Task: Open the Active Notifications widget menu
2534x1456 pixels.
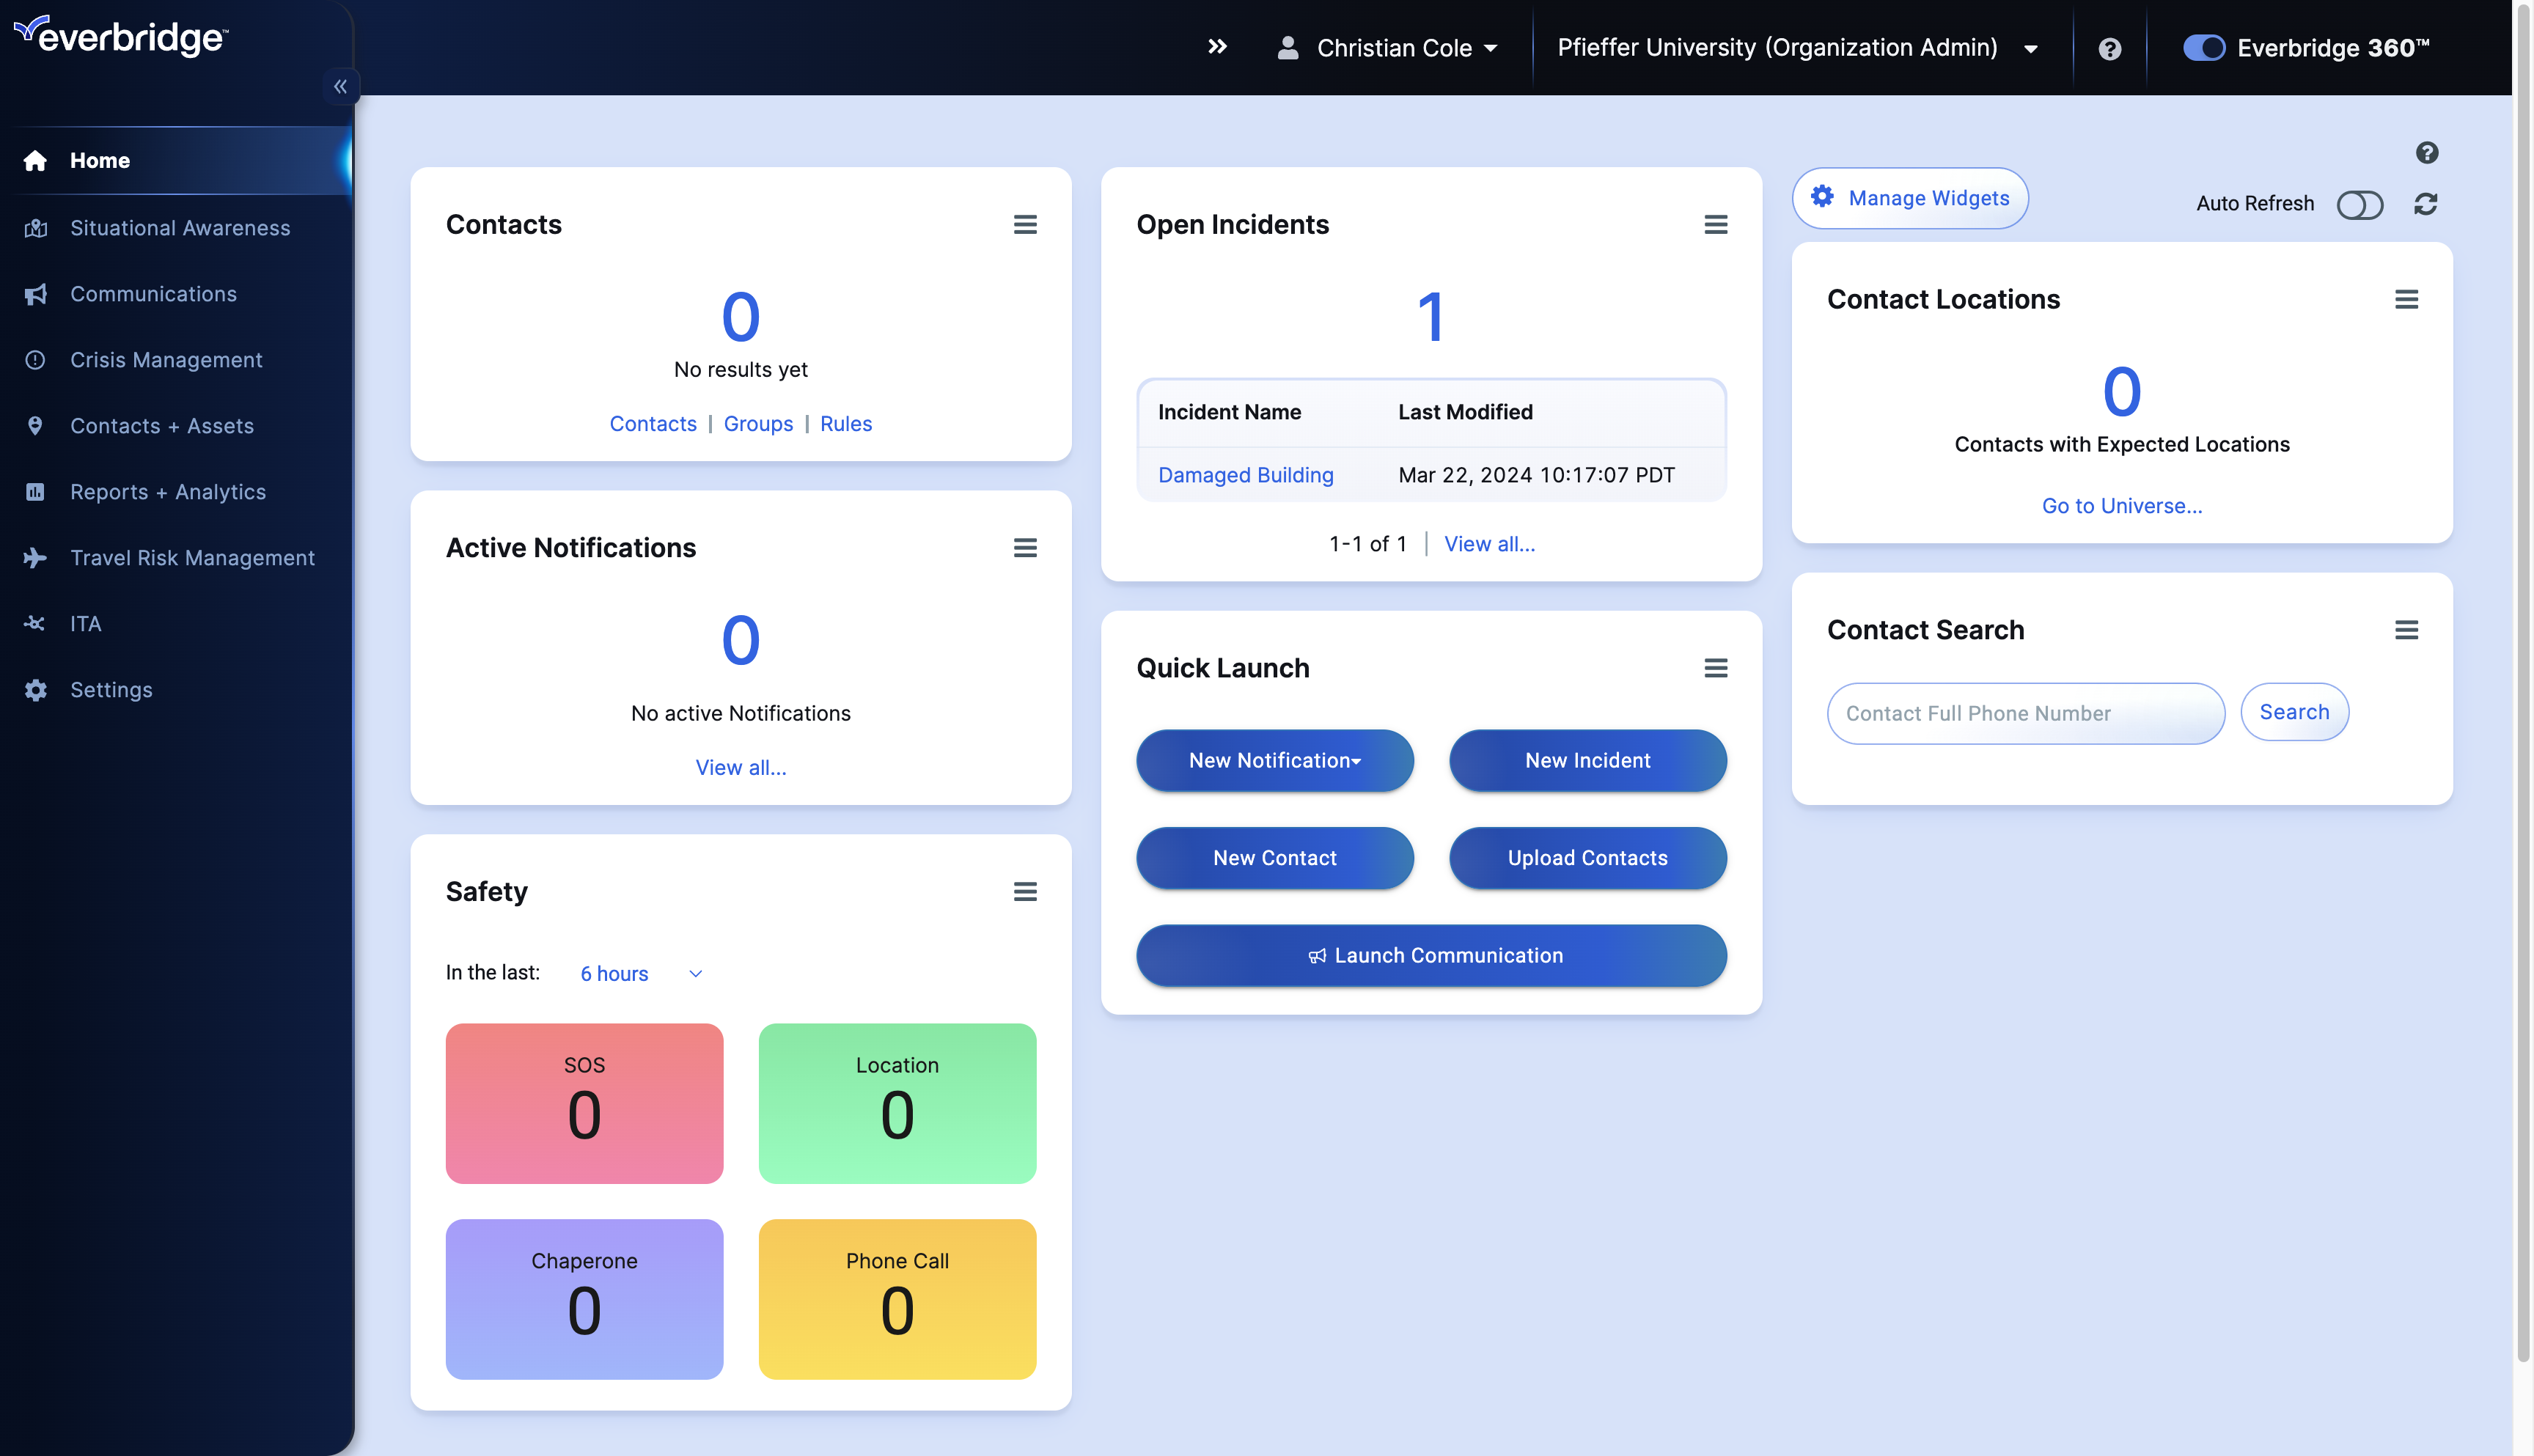Action: 1025,548
